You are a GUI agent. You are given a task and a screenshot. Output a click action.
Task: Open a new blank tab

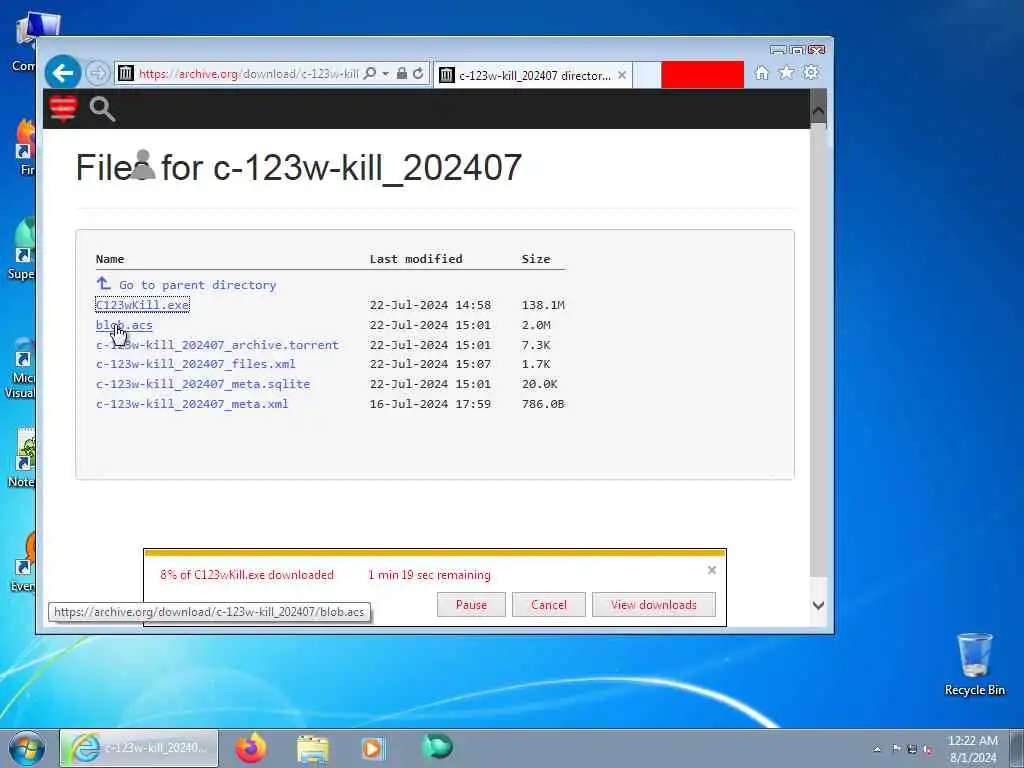(x=647, y=75)
